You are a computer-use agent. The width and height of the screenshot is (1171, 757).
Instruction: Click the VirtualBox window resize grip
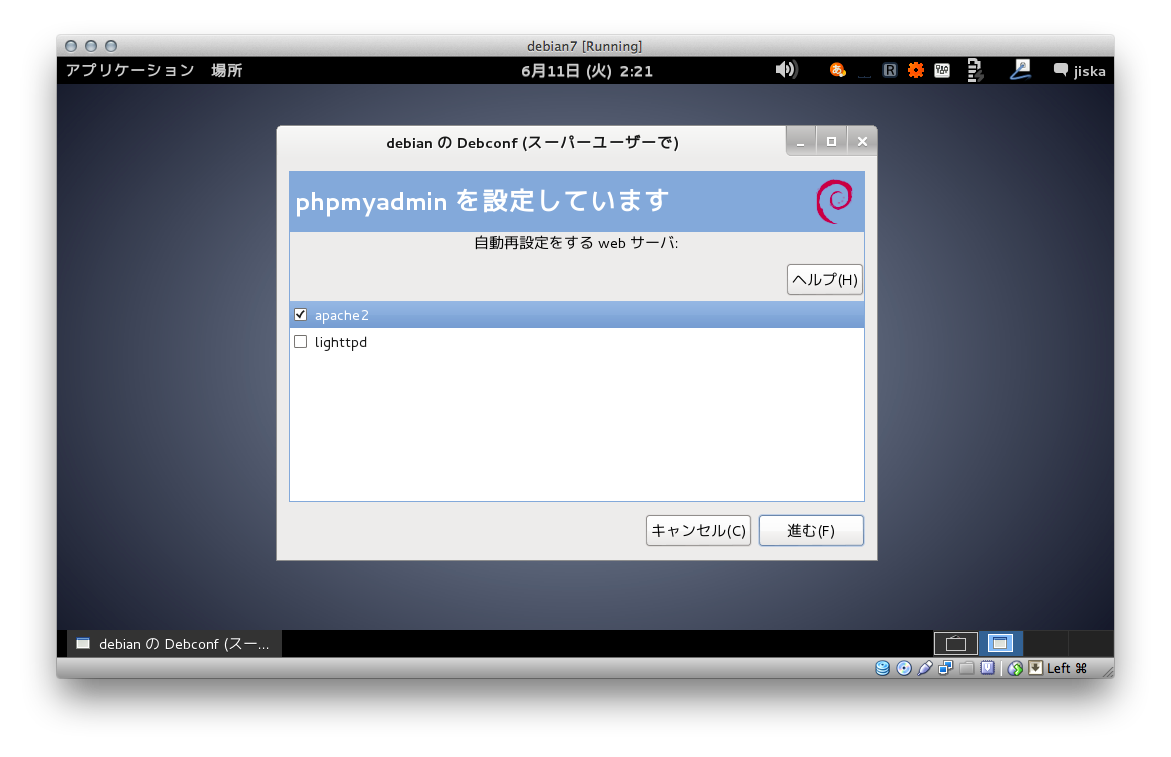(1108, 672)
